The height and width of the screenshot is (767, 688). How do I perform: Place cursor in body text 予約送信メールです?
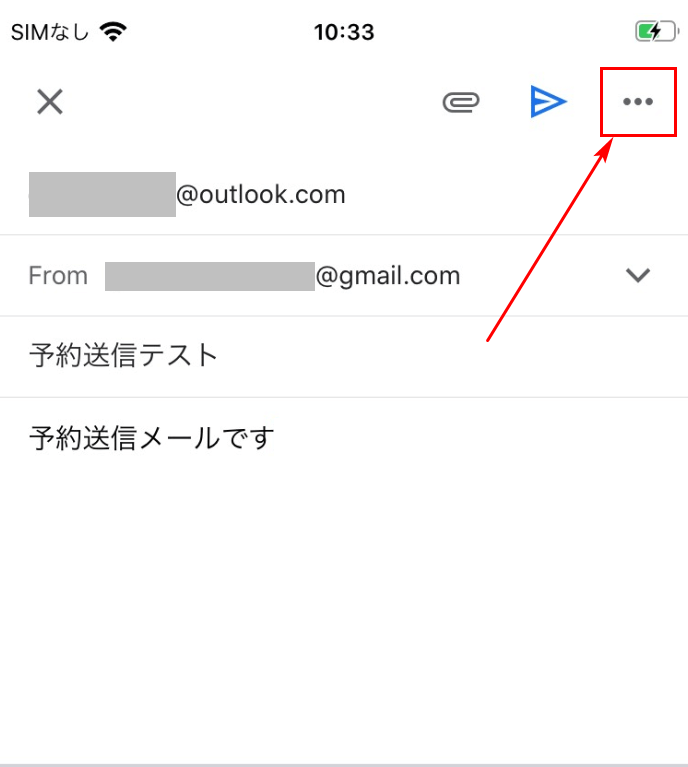point(151,437)
